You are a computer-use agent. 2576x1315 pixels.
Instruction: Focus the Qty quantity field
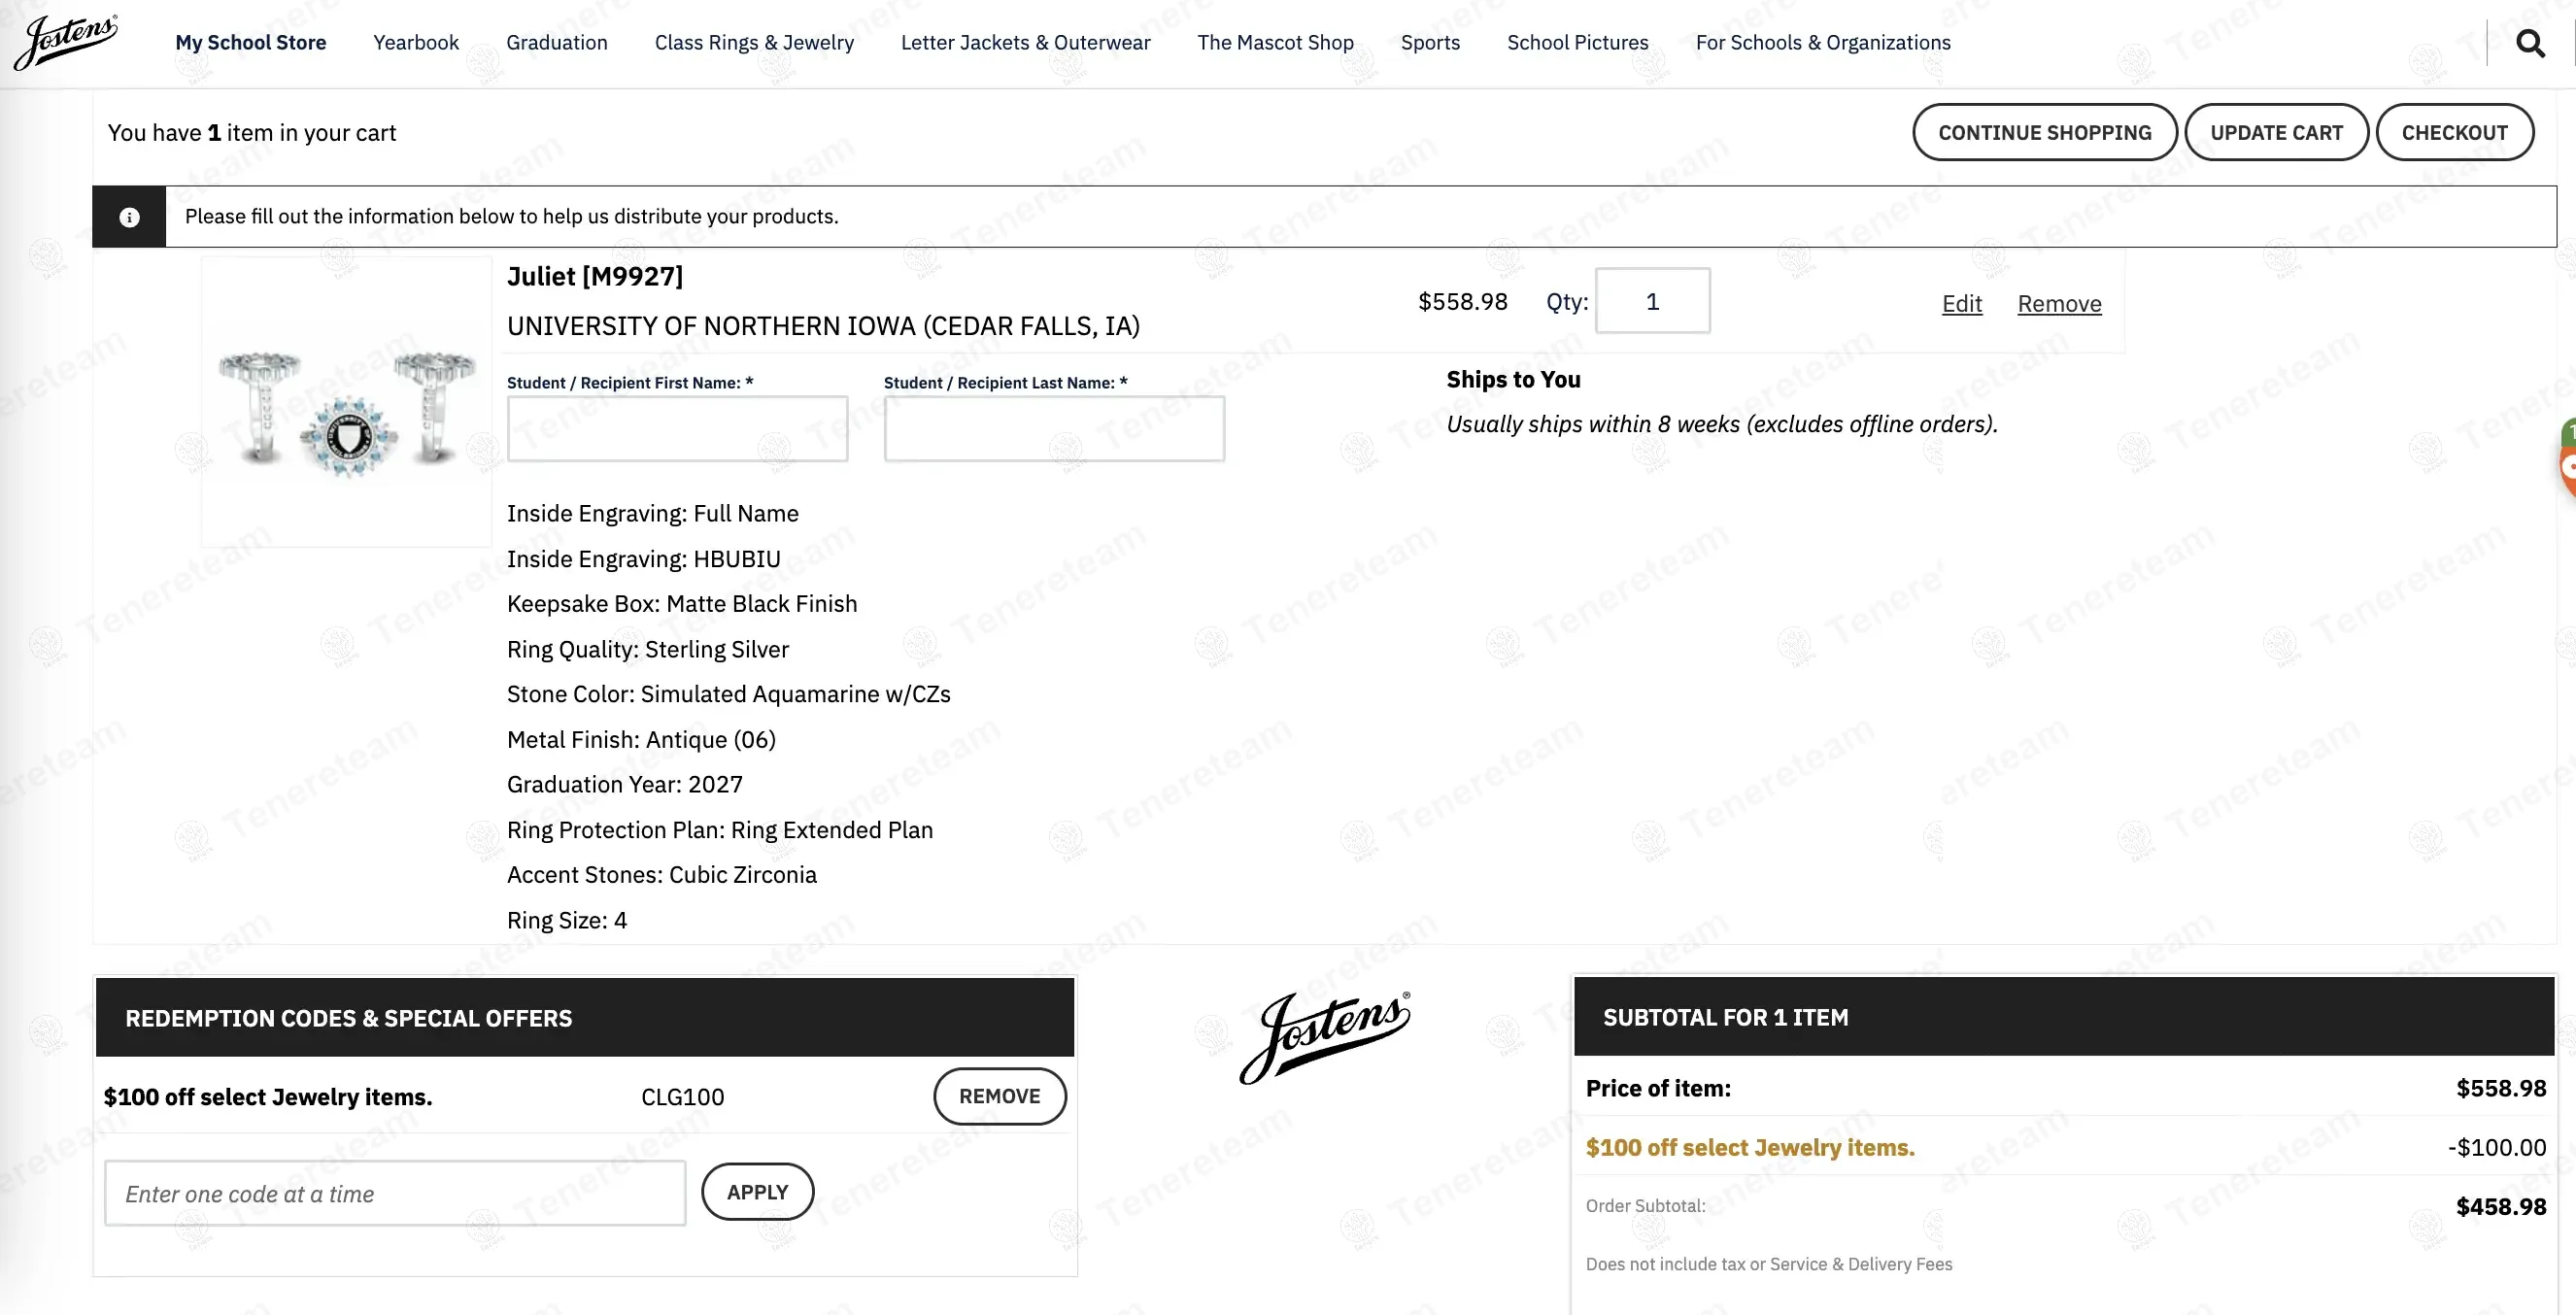coord(1652,301)
